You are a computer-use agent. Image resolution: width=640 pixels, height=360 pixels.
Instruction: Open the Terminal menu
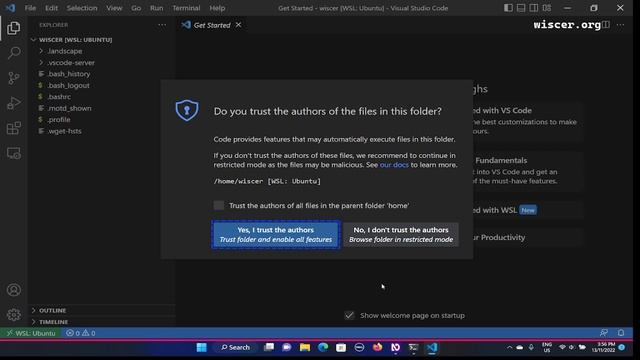pyautogui.click(x=186, y=8)
